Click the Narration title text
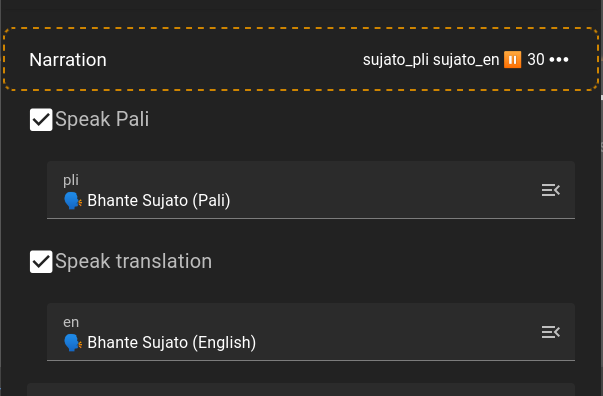The image size is (603, 396). coord(68,60)
